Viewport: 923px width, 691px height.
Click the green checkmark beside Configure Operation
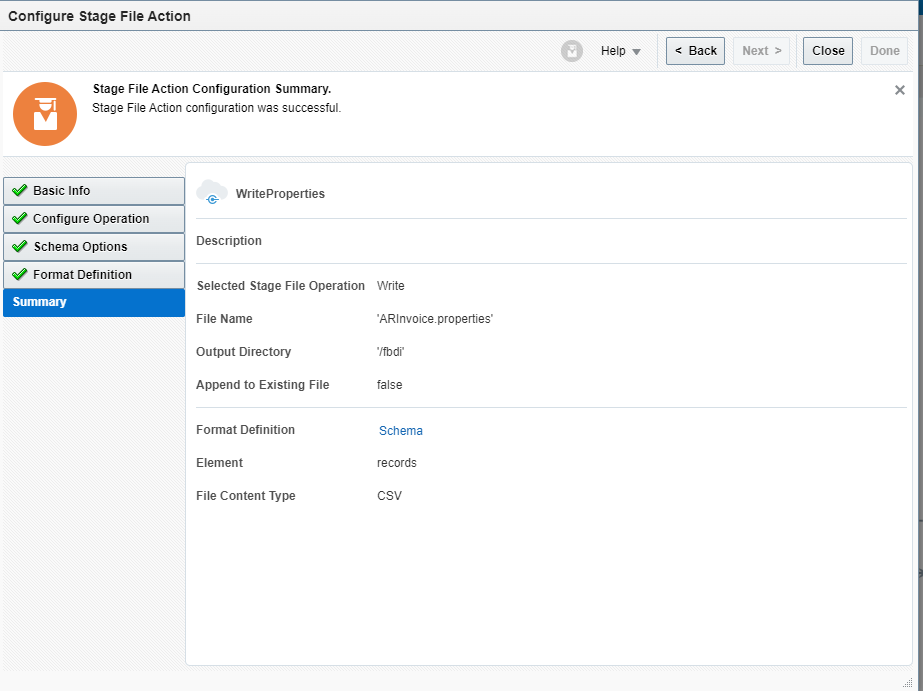tap(20, 218)
